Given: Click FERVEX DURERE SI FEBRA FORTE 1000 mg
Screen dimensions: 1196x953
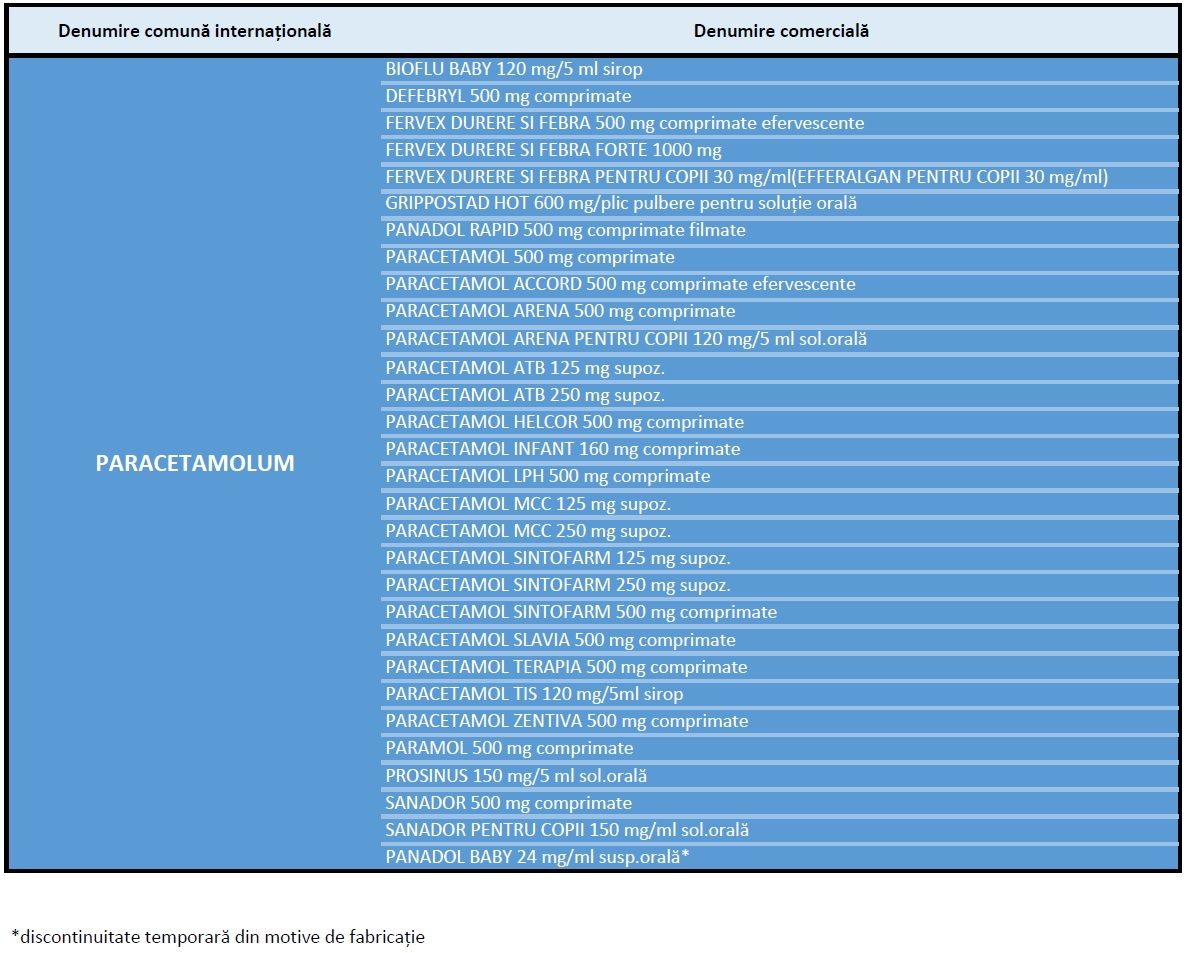Looking at the screenshot, I should pyautogui.click(x=780, y=150).
